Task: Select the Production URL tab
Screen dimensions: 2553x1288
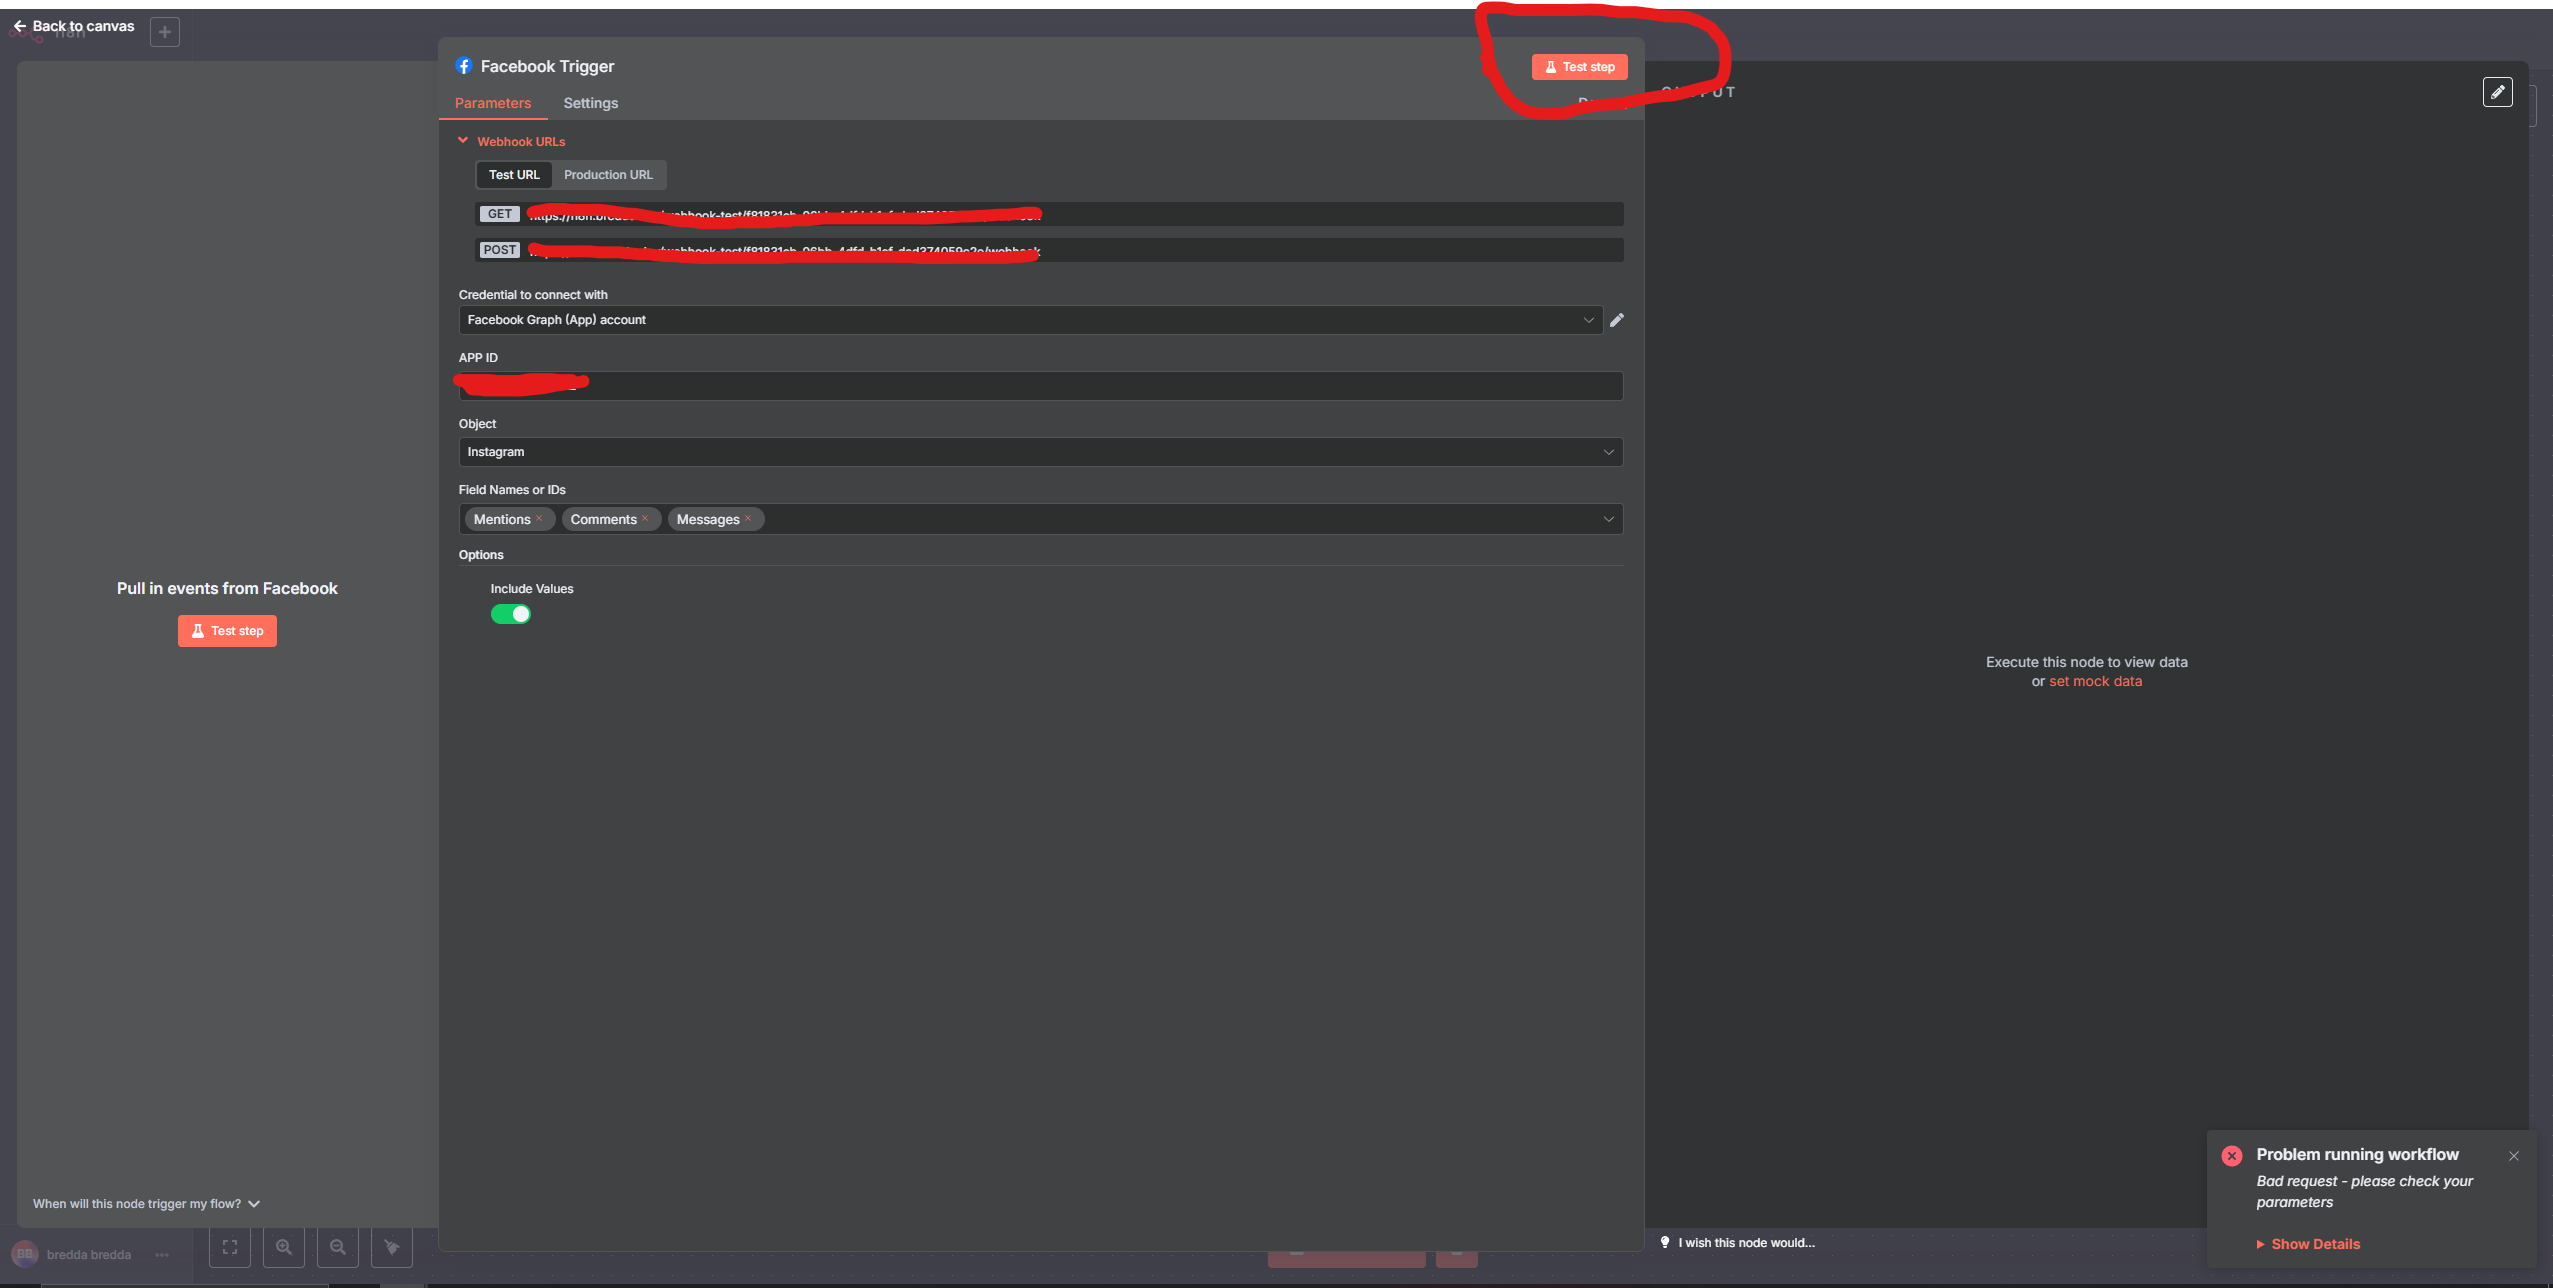Action: pos(608,175)
